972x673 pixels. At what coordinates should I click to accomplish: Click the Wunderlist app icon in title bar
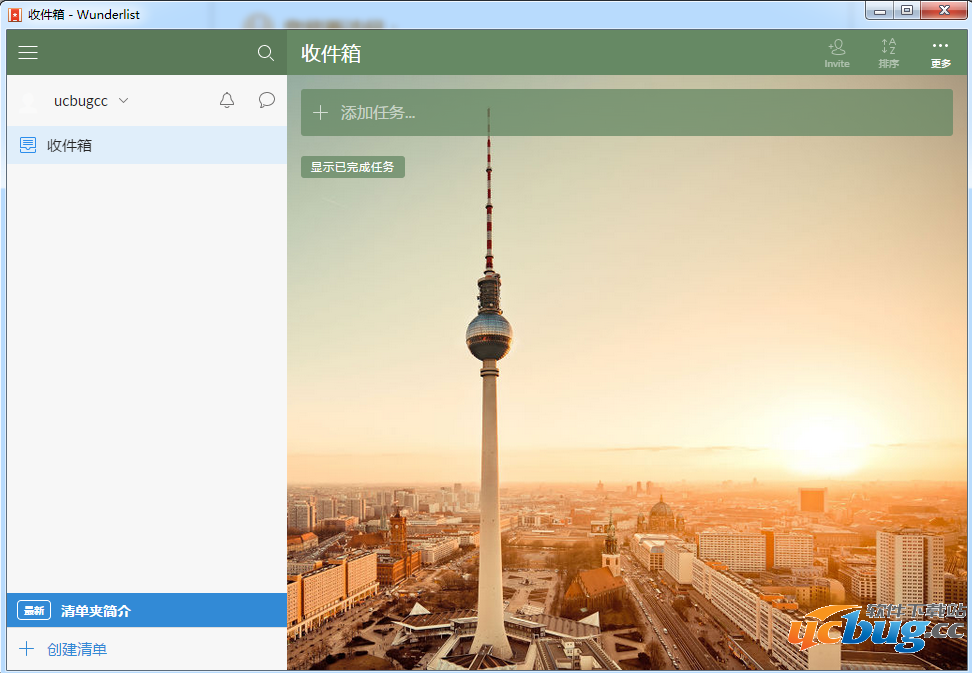pos(15,14)
